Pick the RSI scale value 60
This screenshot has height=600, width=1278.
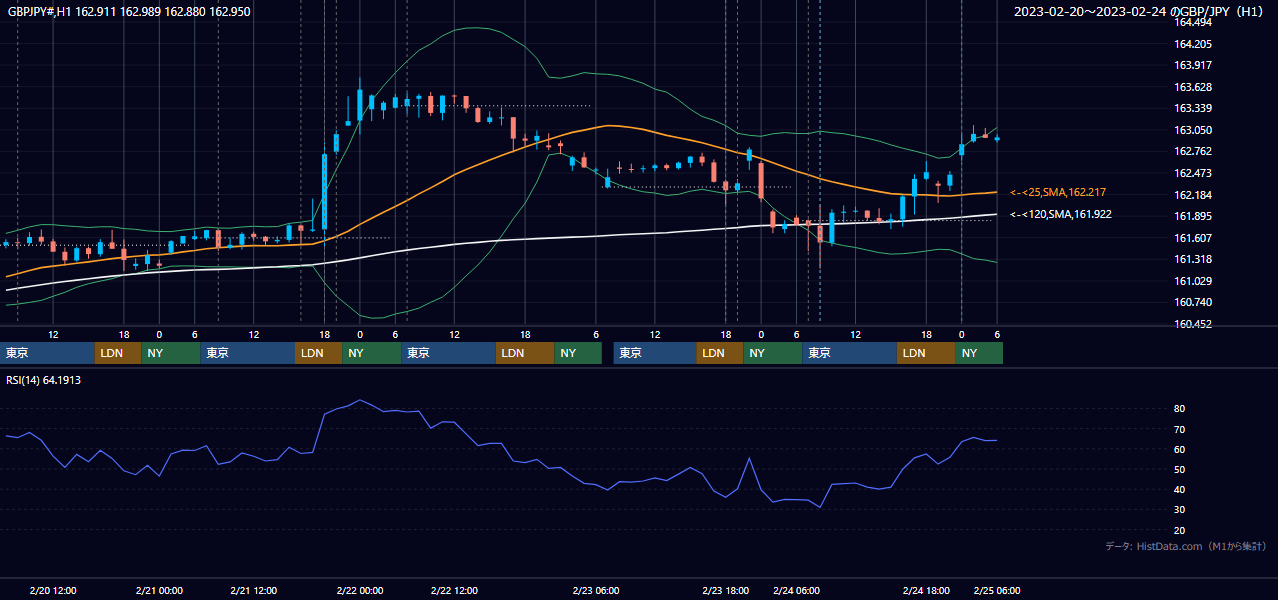coord(1180,449)
